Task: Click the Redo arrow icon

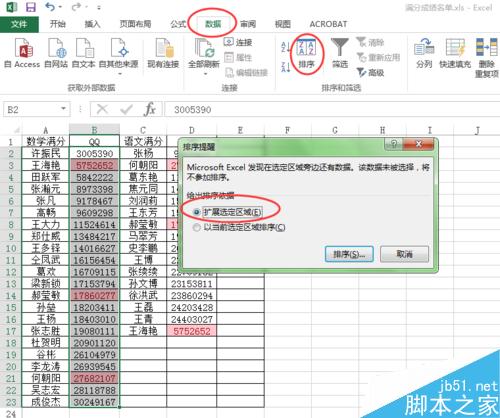Action: point(76,7)
